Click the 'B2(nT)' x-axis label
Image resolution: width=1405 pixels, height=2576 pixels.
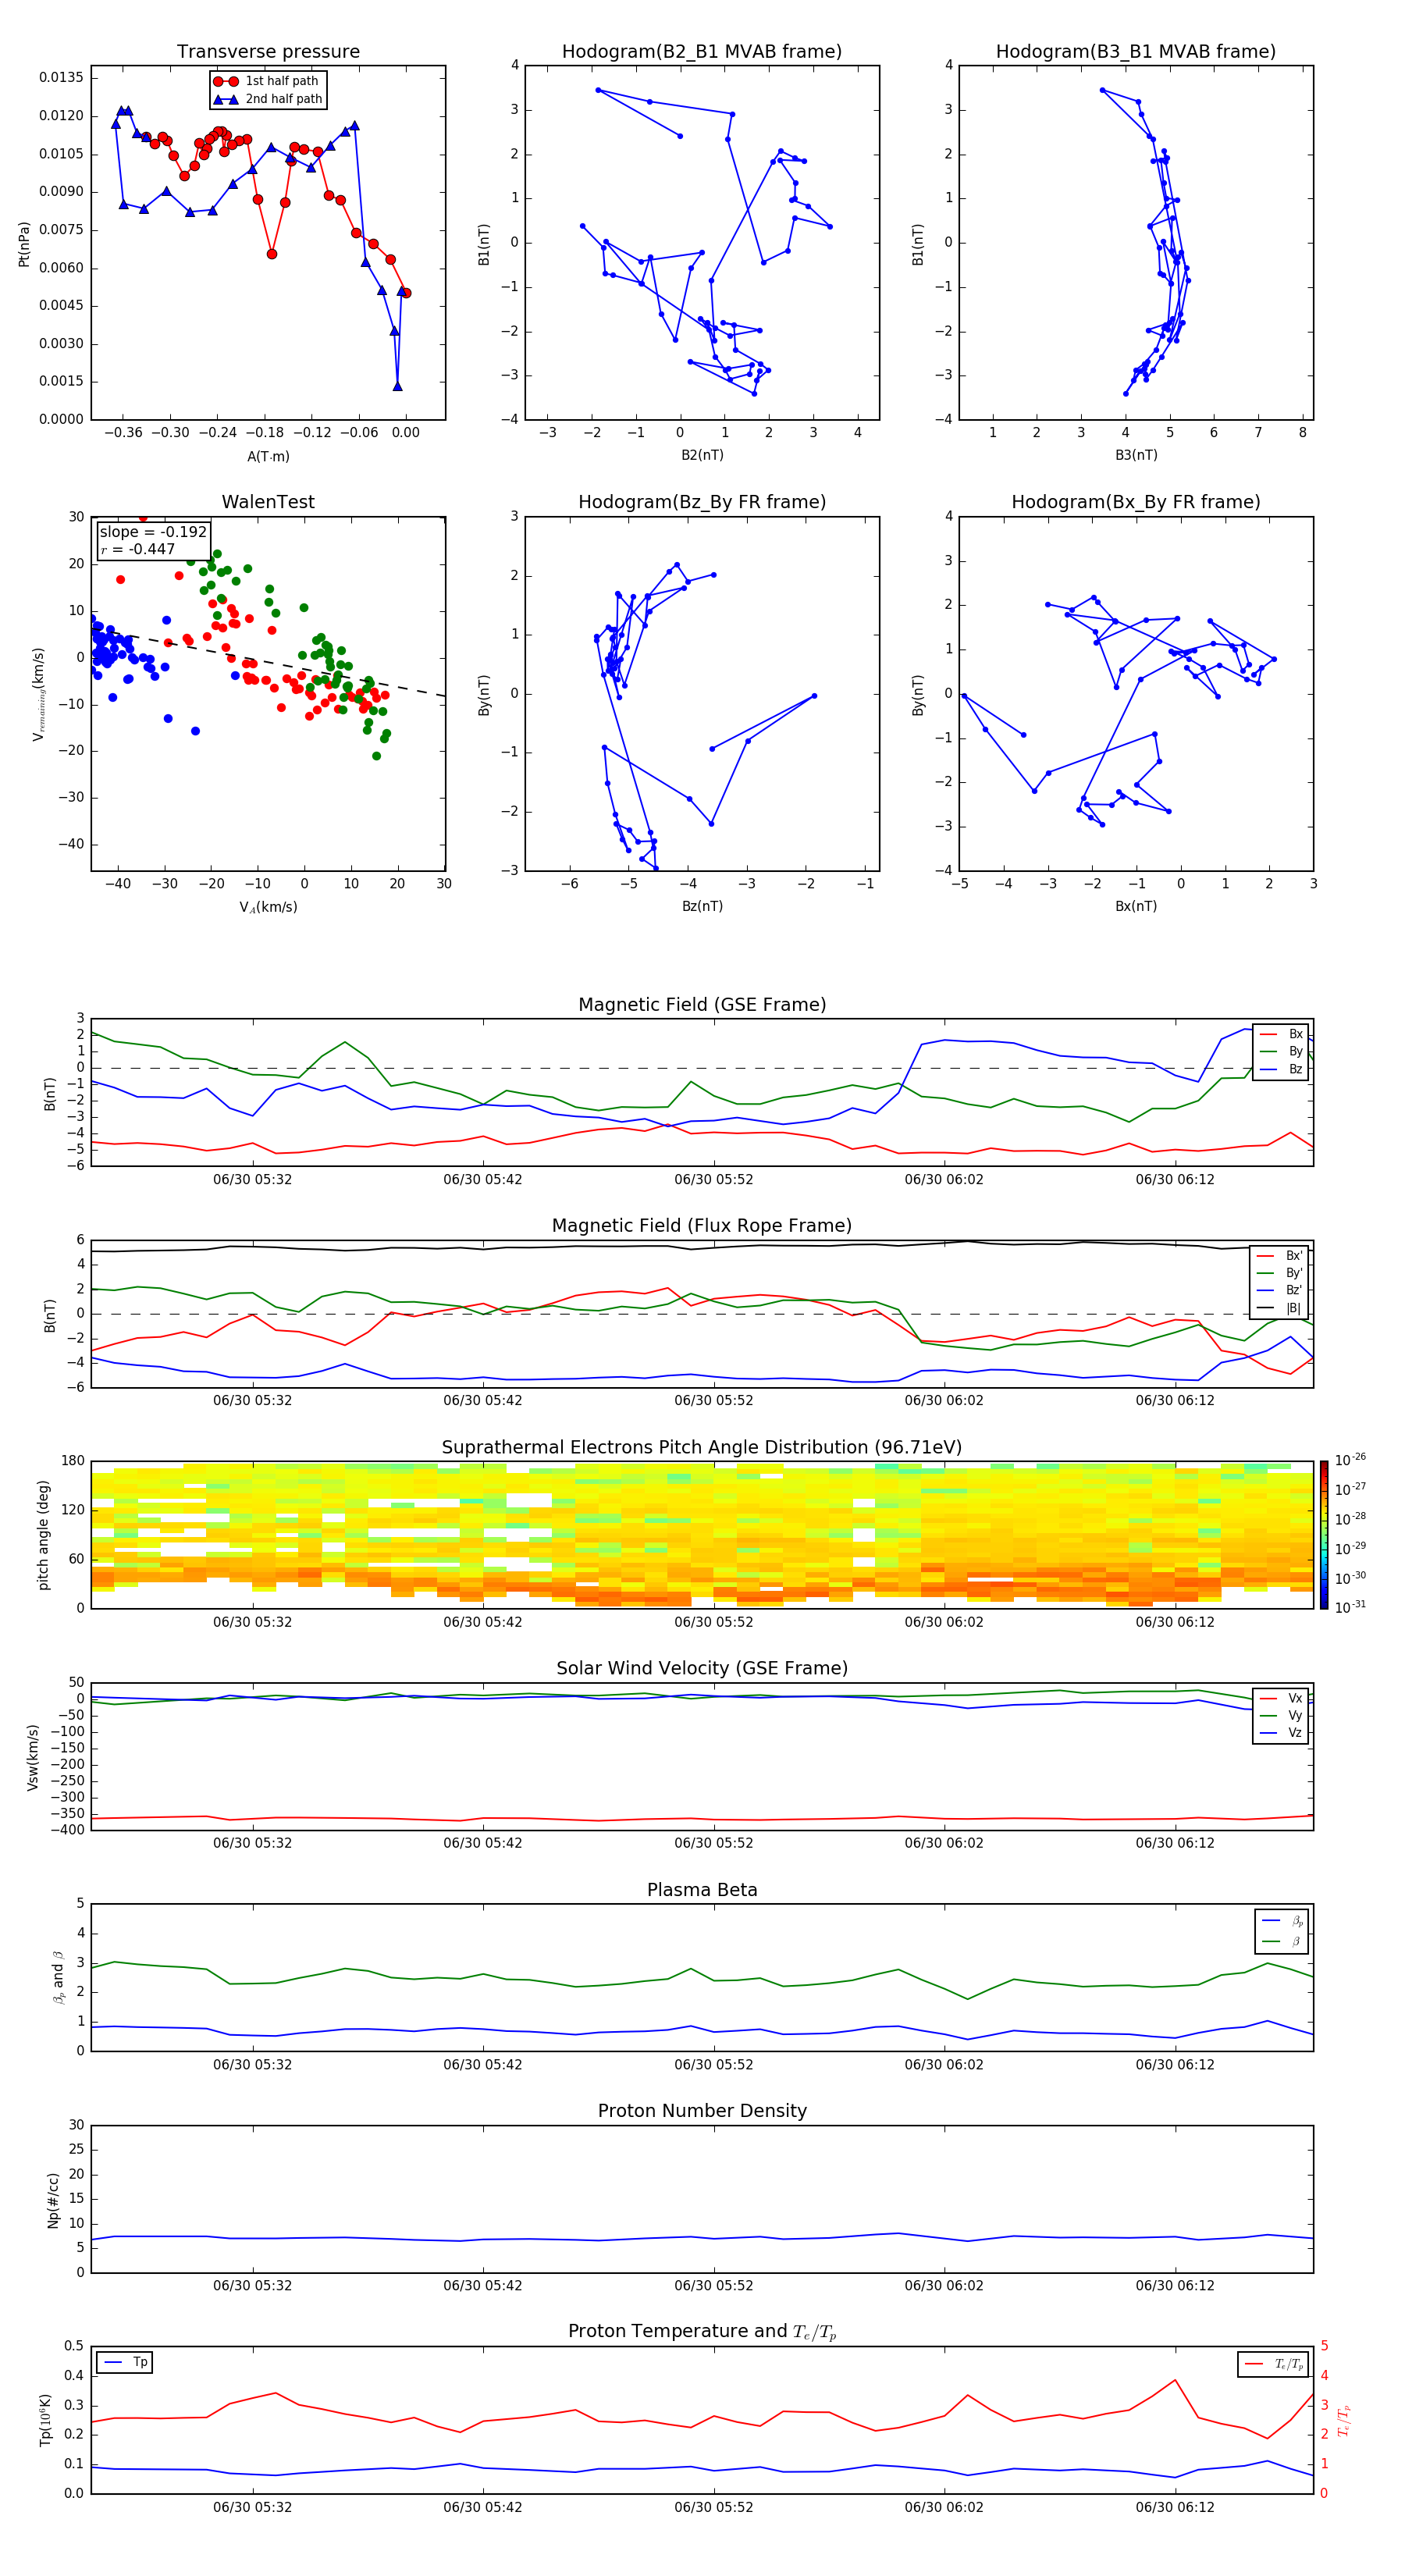click(702, 455)
